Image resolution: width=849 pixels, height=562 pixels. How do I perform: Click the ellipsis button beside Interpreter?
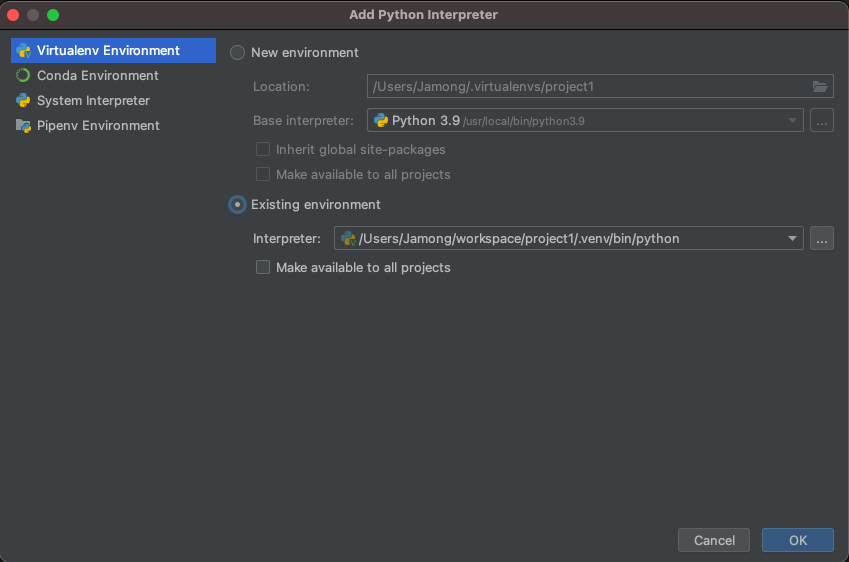click(x=821, y=238)
